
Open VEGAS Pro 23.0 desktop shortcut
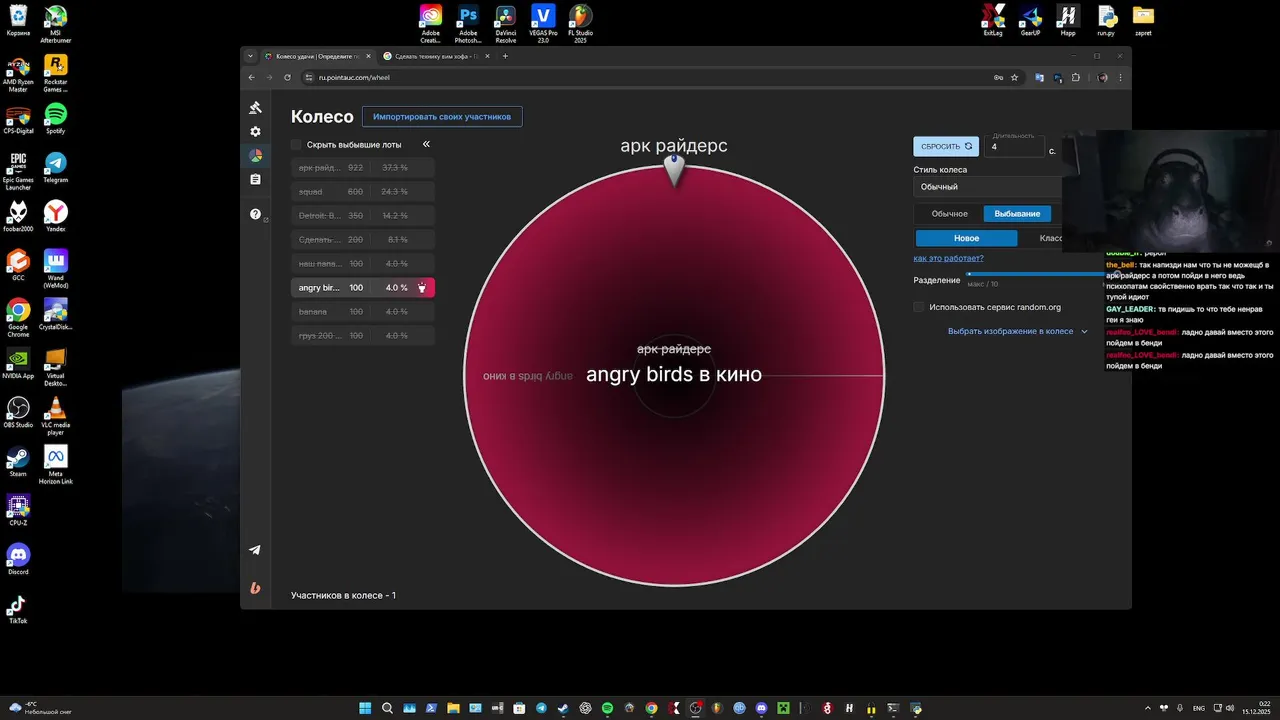pyautogui.click(x=543, y=24)
